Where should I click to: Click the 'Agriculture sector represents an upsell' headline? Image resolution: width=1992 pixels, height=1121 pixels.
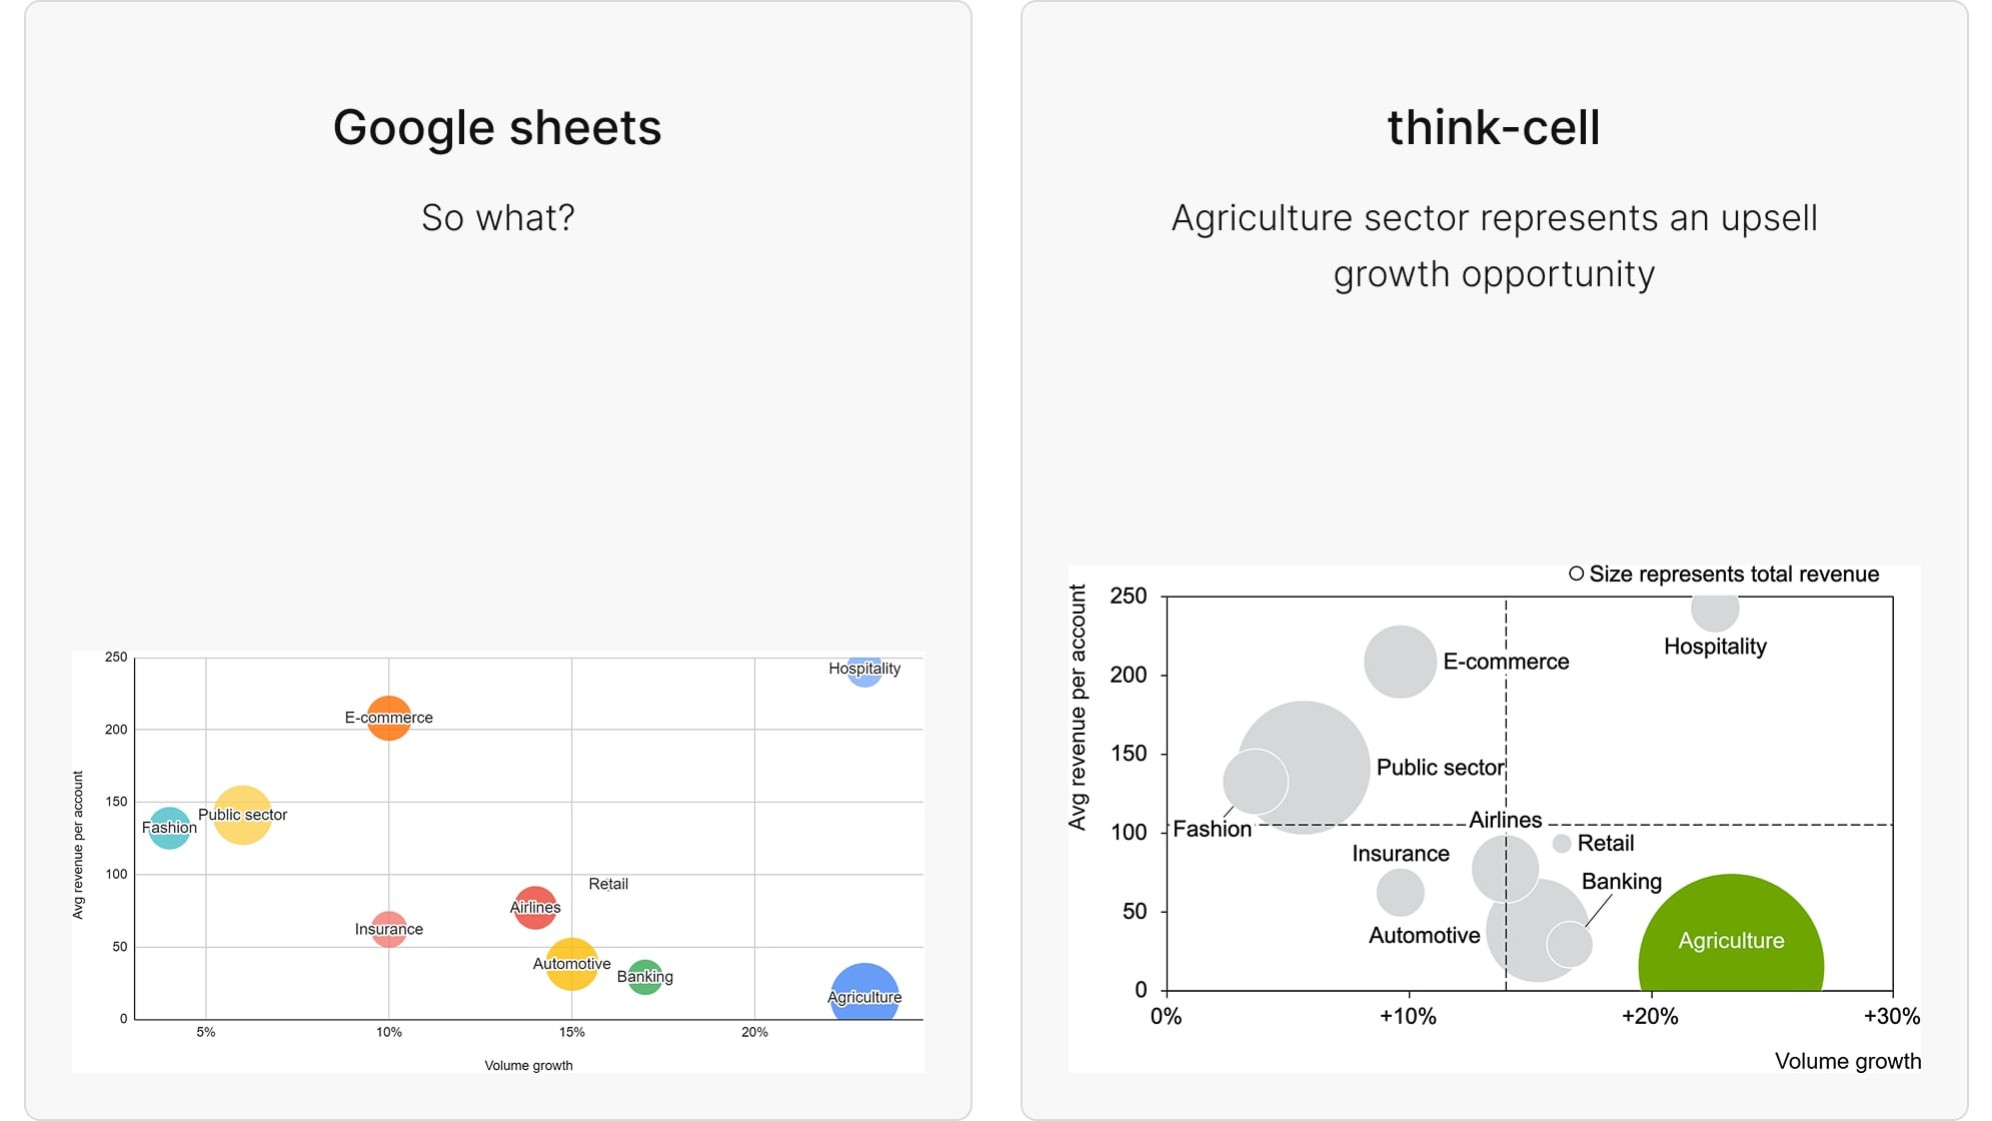(1493, 218)
